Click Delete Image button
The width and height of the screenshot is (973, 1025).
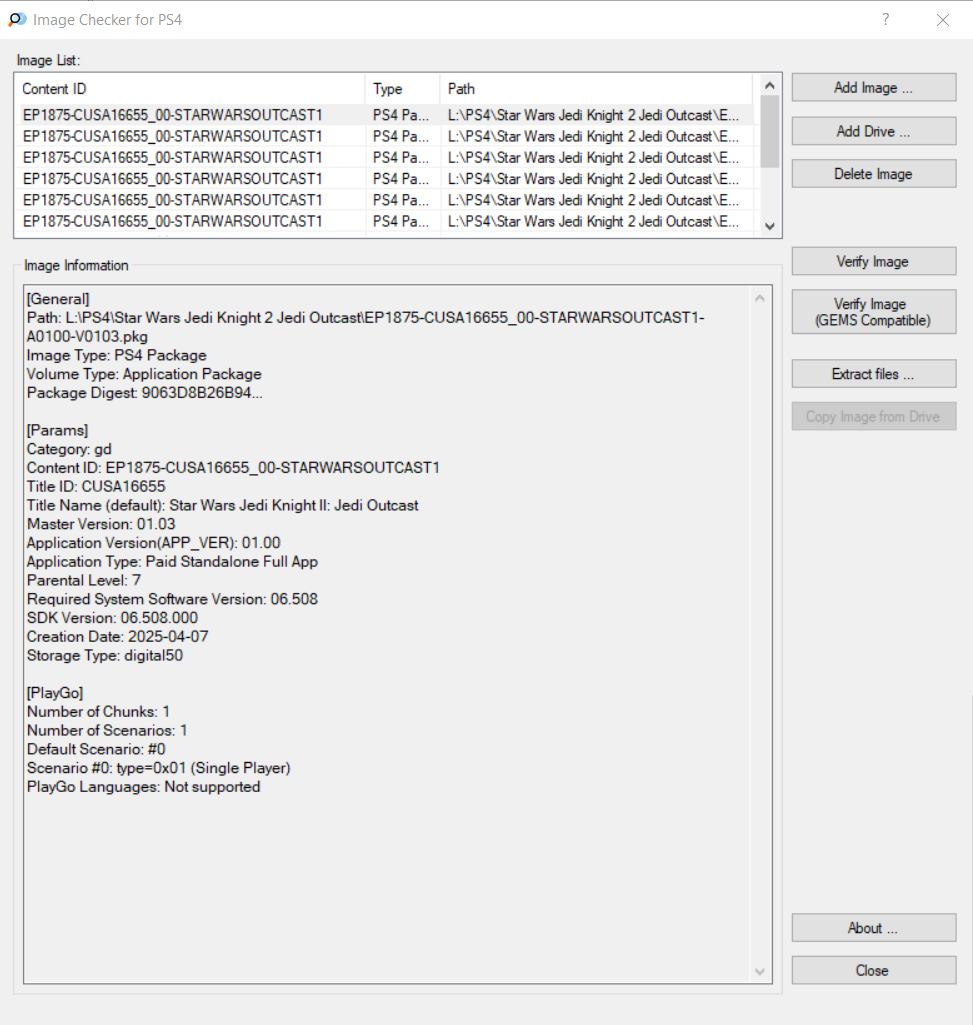click(873, 174)
